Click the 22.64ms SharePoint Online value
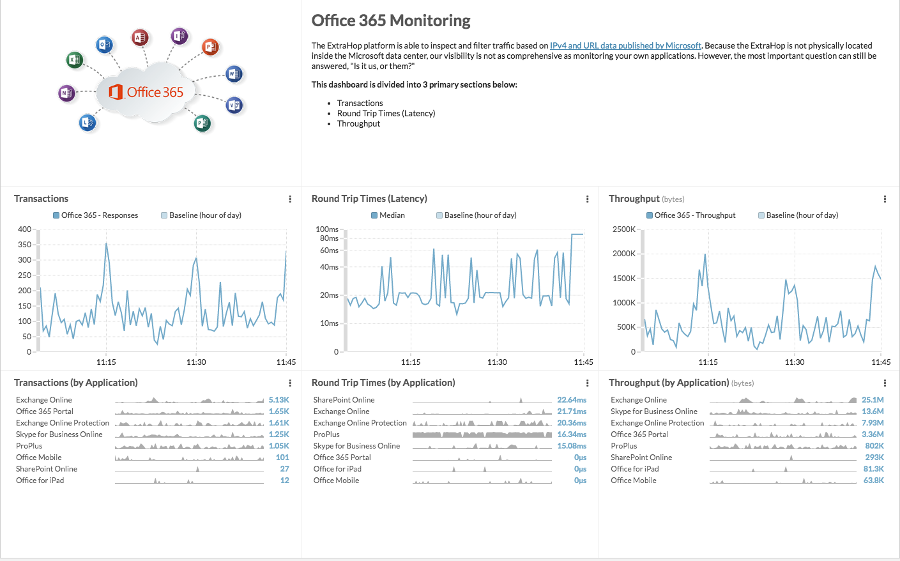This screenshot has width=900, height=561. [x=572, y=400]
